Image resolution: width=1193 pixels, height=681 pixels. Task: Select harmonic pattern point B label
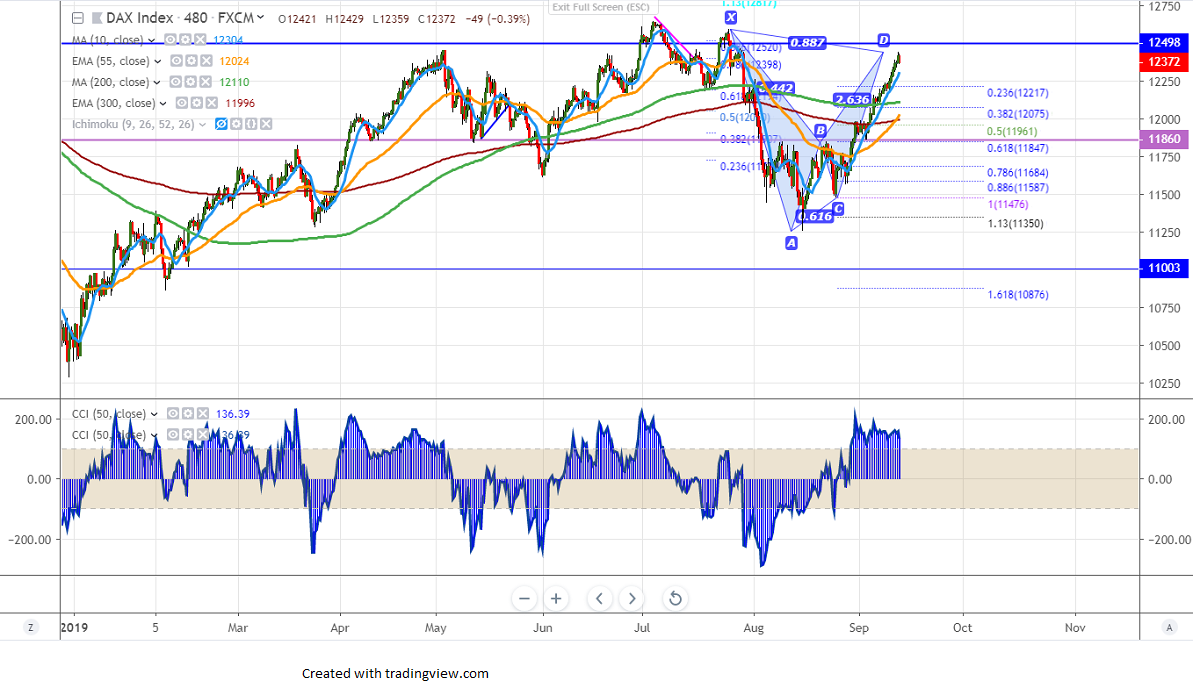point(820,131)
